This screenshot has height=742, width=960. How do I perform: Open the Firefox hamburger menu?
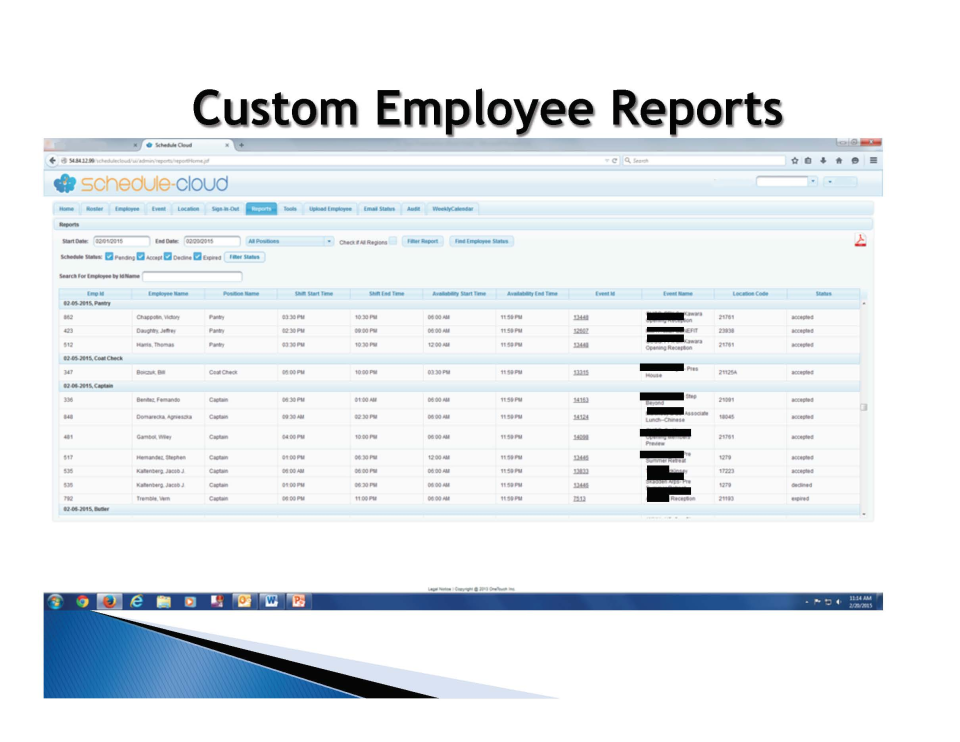click(874, 161)
